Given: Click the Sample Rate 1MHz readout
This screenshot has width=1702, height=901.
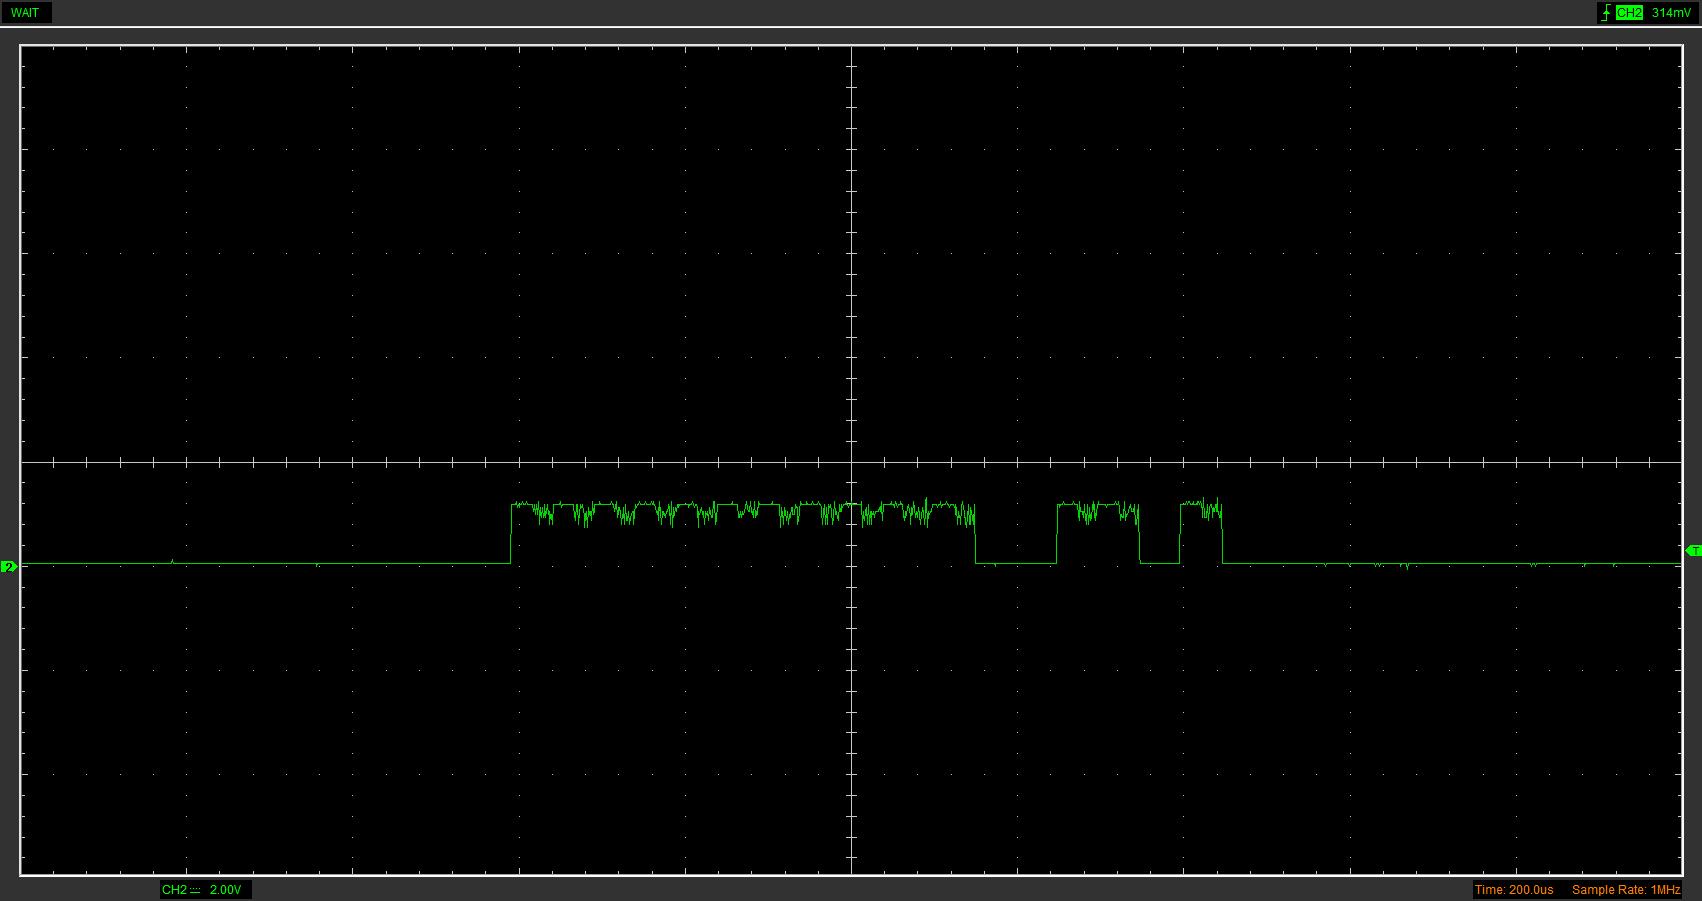Looking at the screenshot, I should pos(1625,890).
